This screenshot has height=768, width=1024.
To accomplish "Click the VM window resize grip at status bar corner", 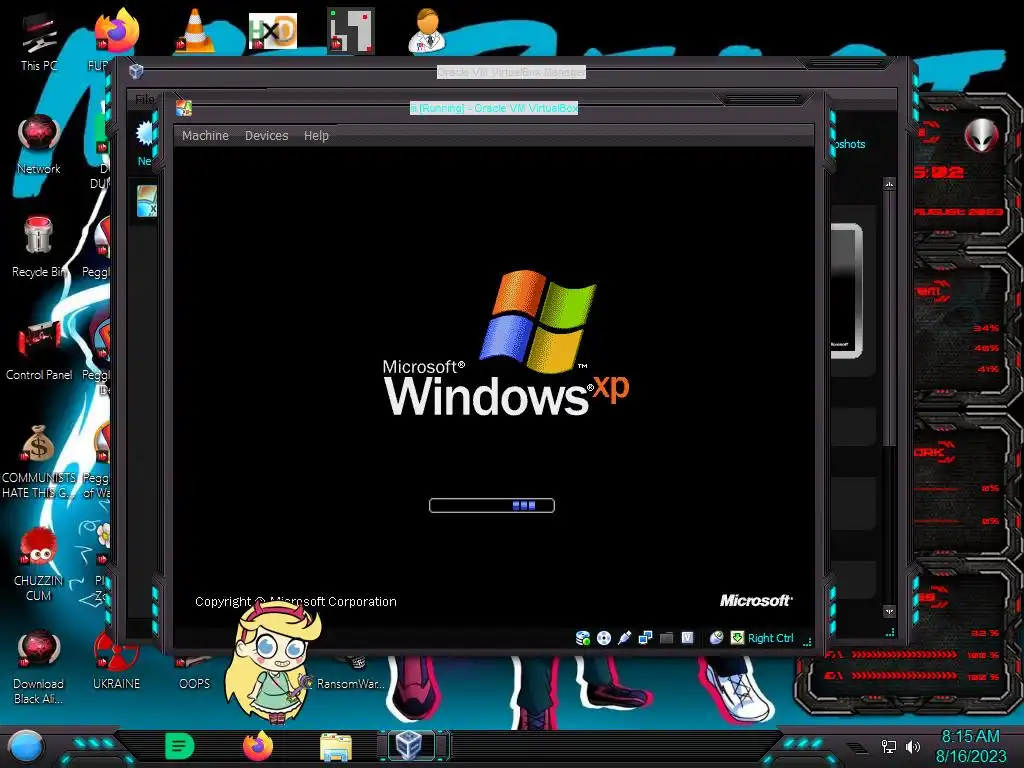I will coord(807,641).
